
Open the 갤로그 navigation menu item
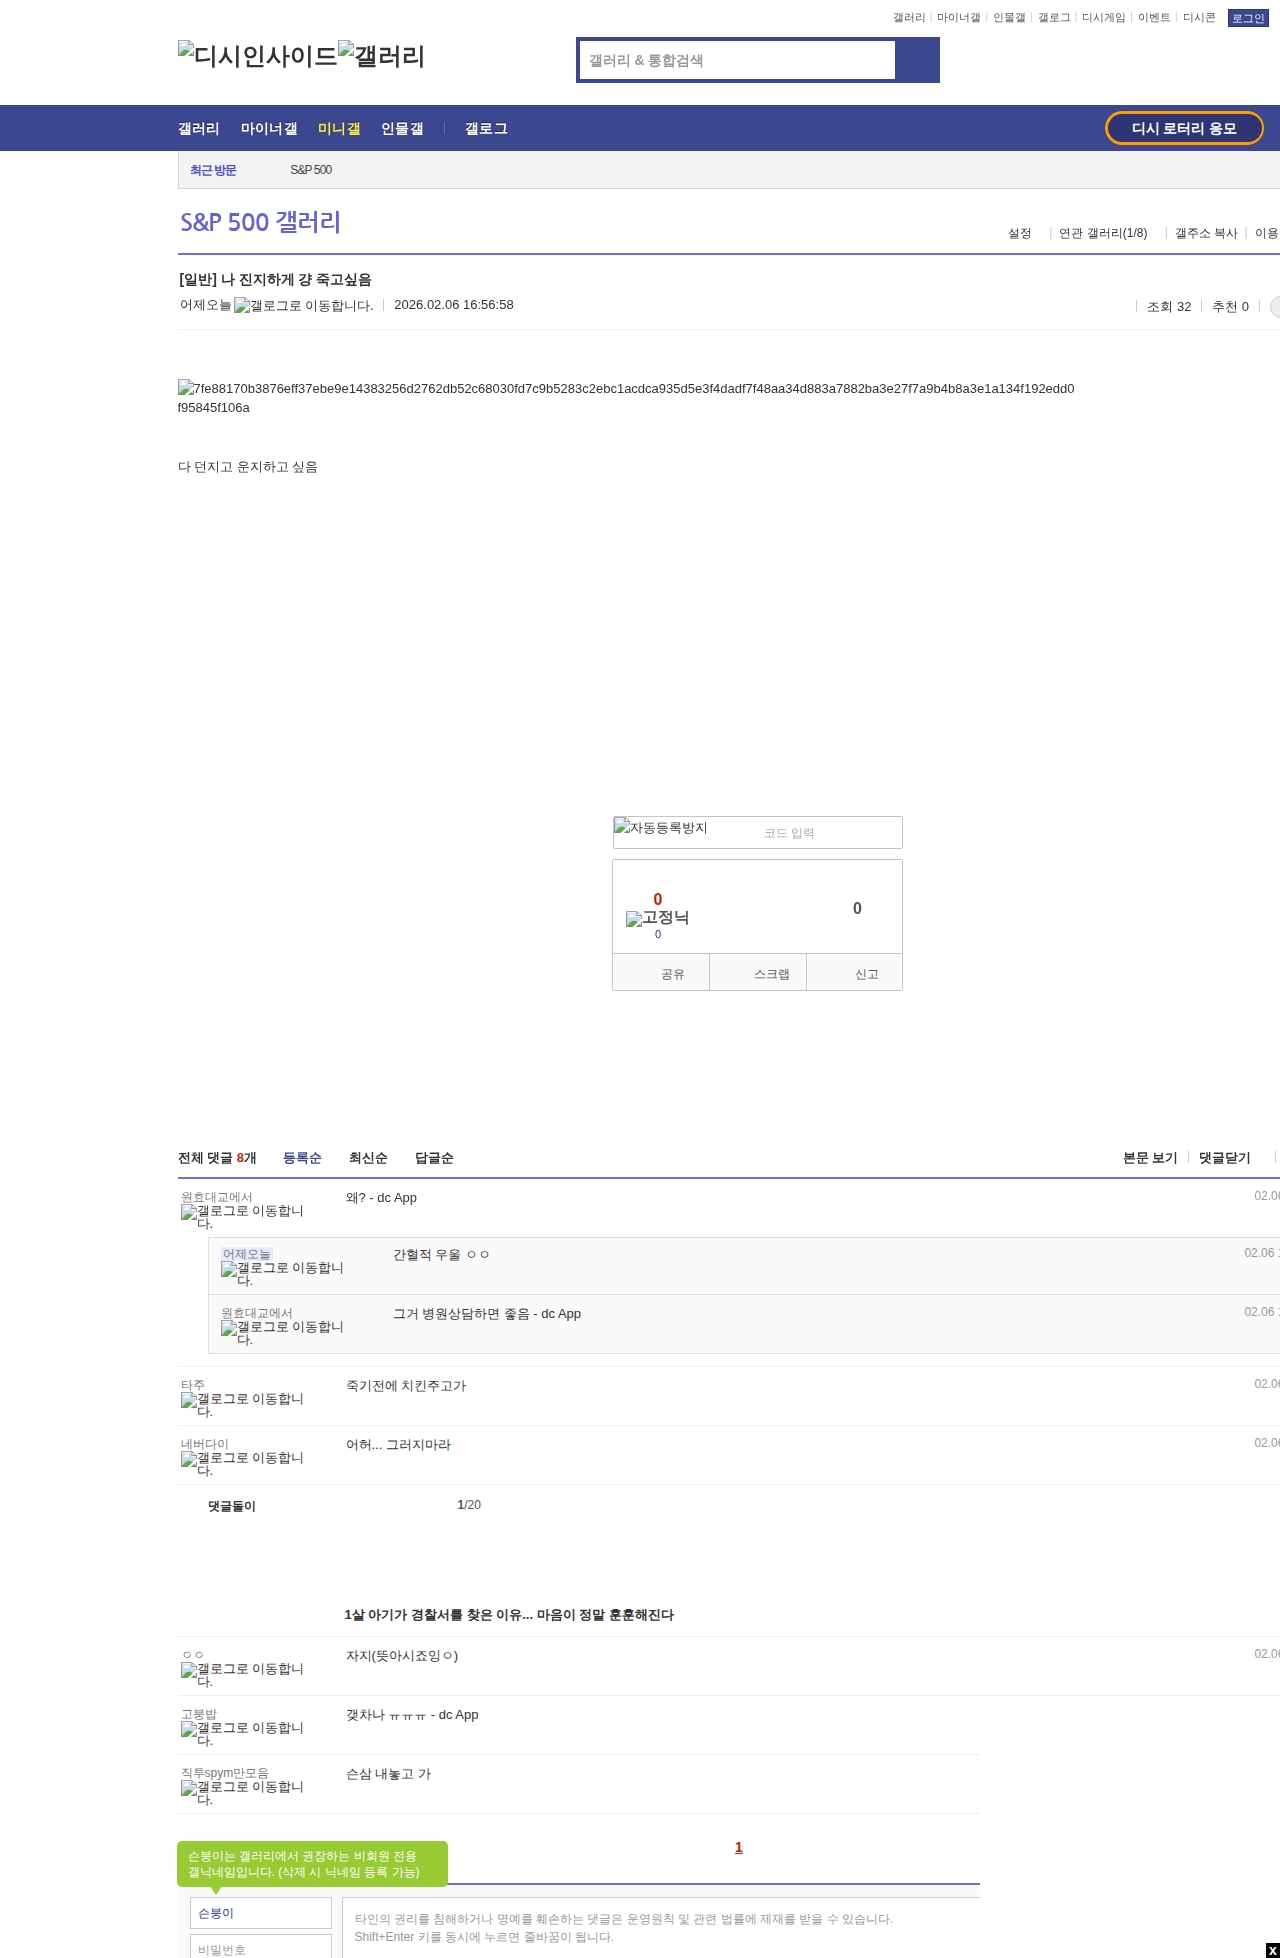pyautogui.click(x=486, y=129)
